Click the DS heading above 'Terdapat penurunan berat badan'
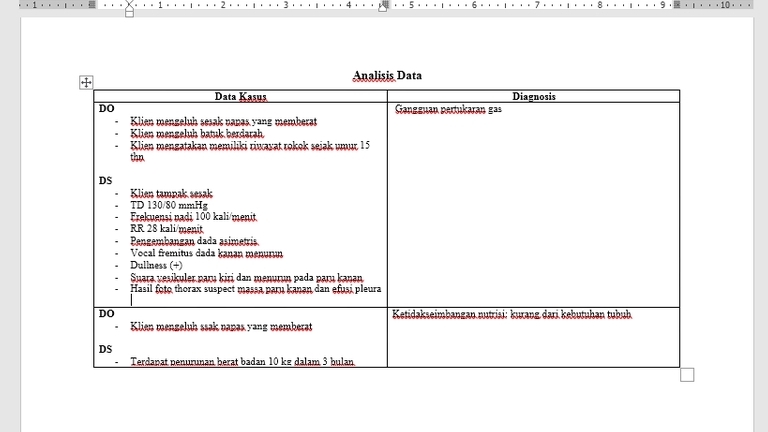 [105, 349]
